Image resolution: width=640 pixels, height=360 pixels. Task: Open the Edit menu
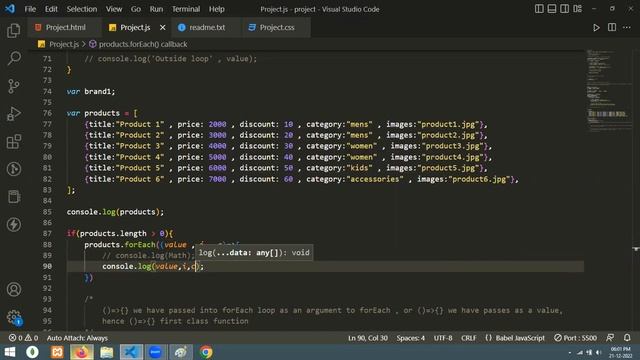coord(51,9)
